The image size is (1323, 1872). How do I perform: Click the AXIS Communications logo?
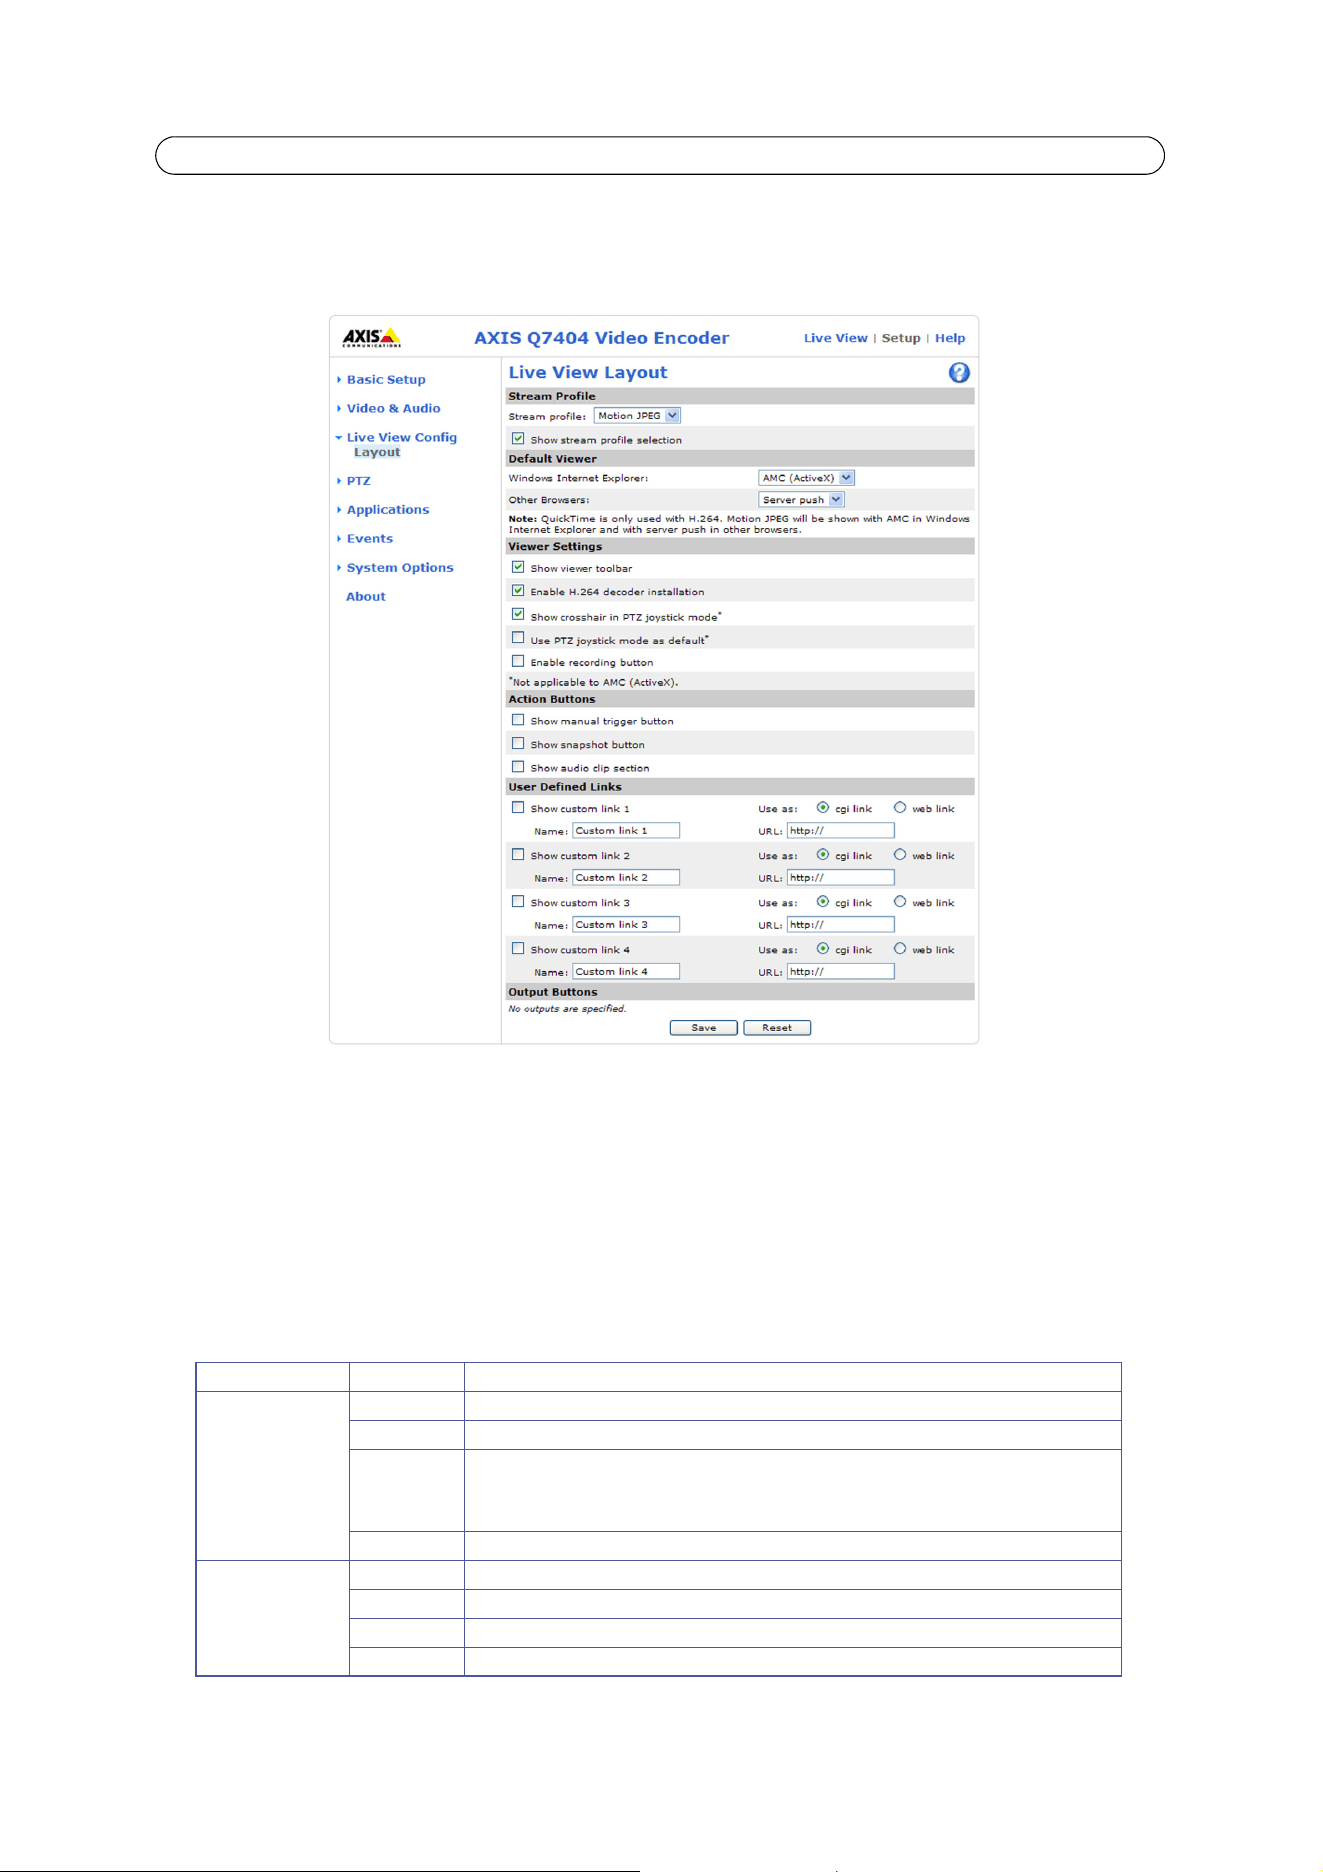[372, 338]
